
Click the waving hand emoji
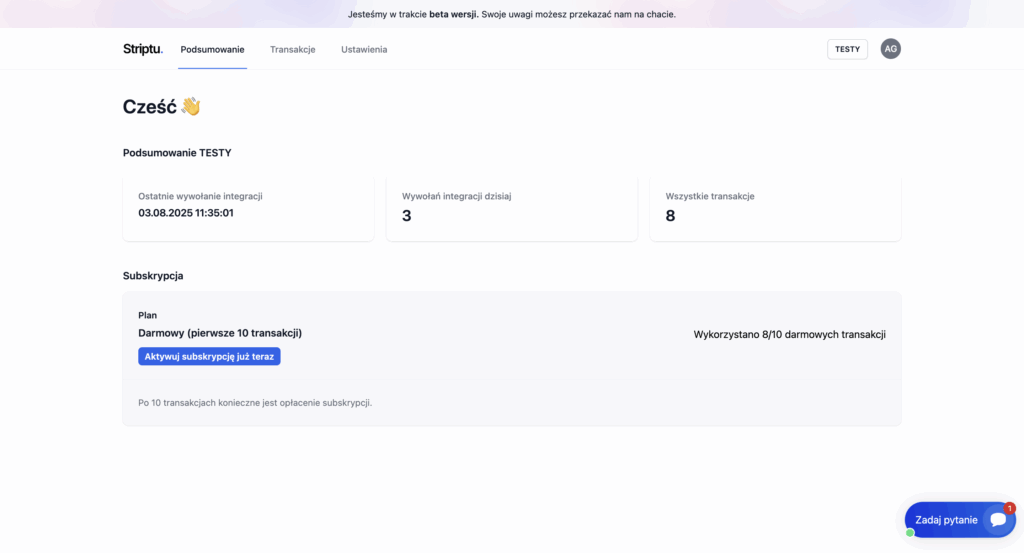[191, 106]
